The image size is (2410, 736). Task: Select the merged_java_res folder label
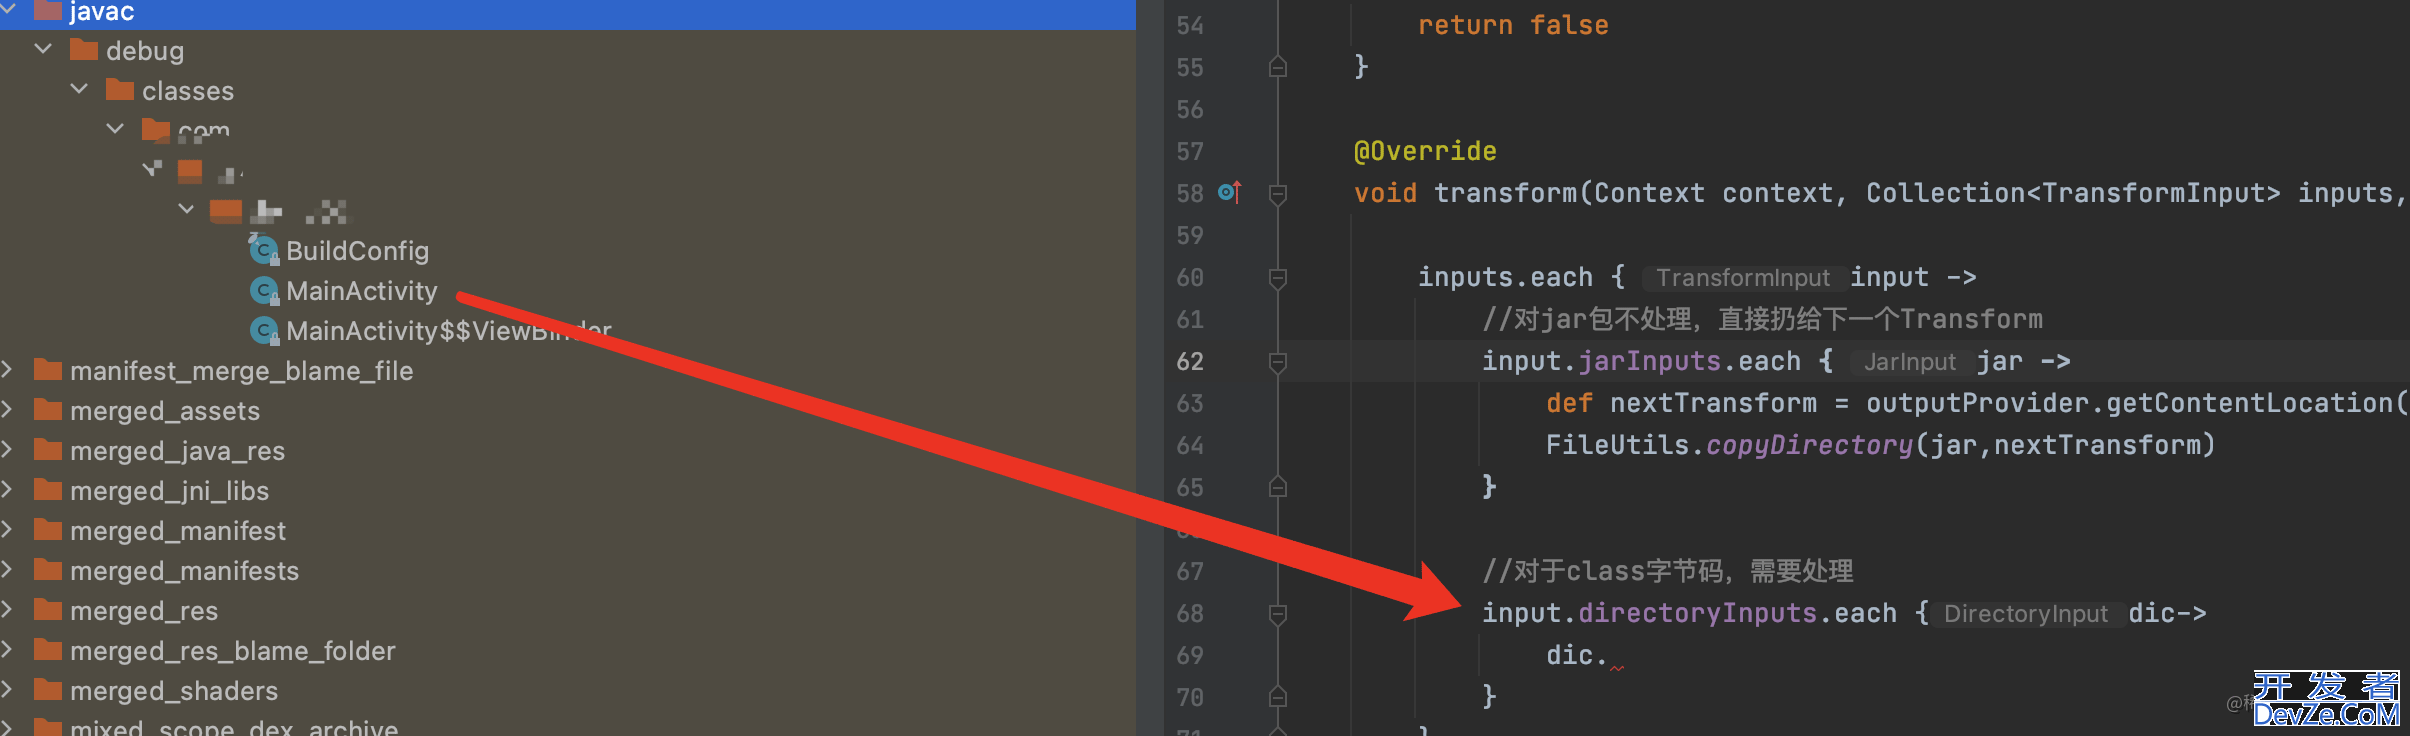pos(177,450)
